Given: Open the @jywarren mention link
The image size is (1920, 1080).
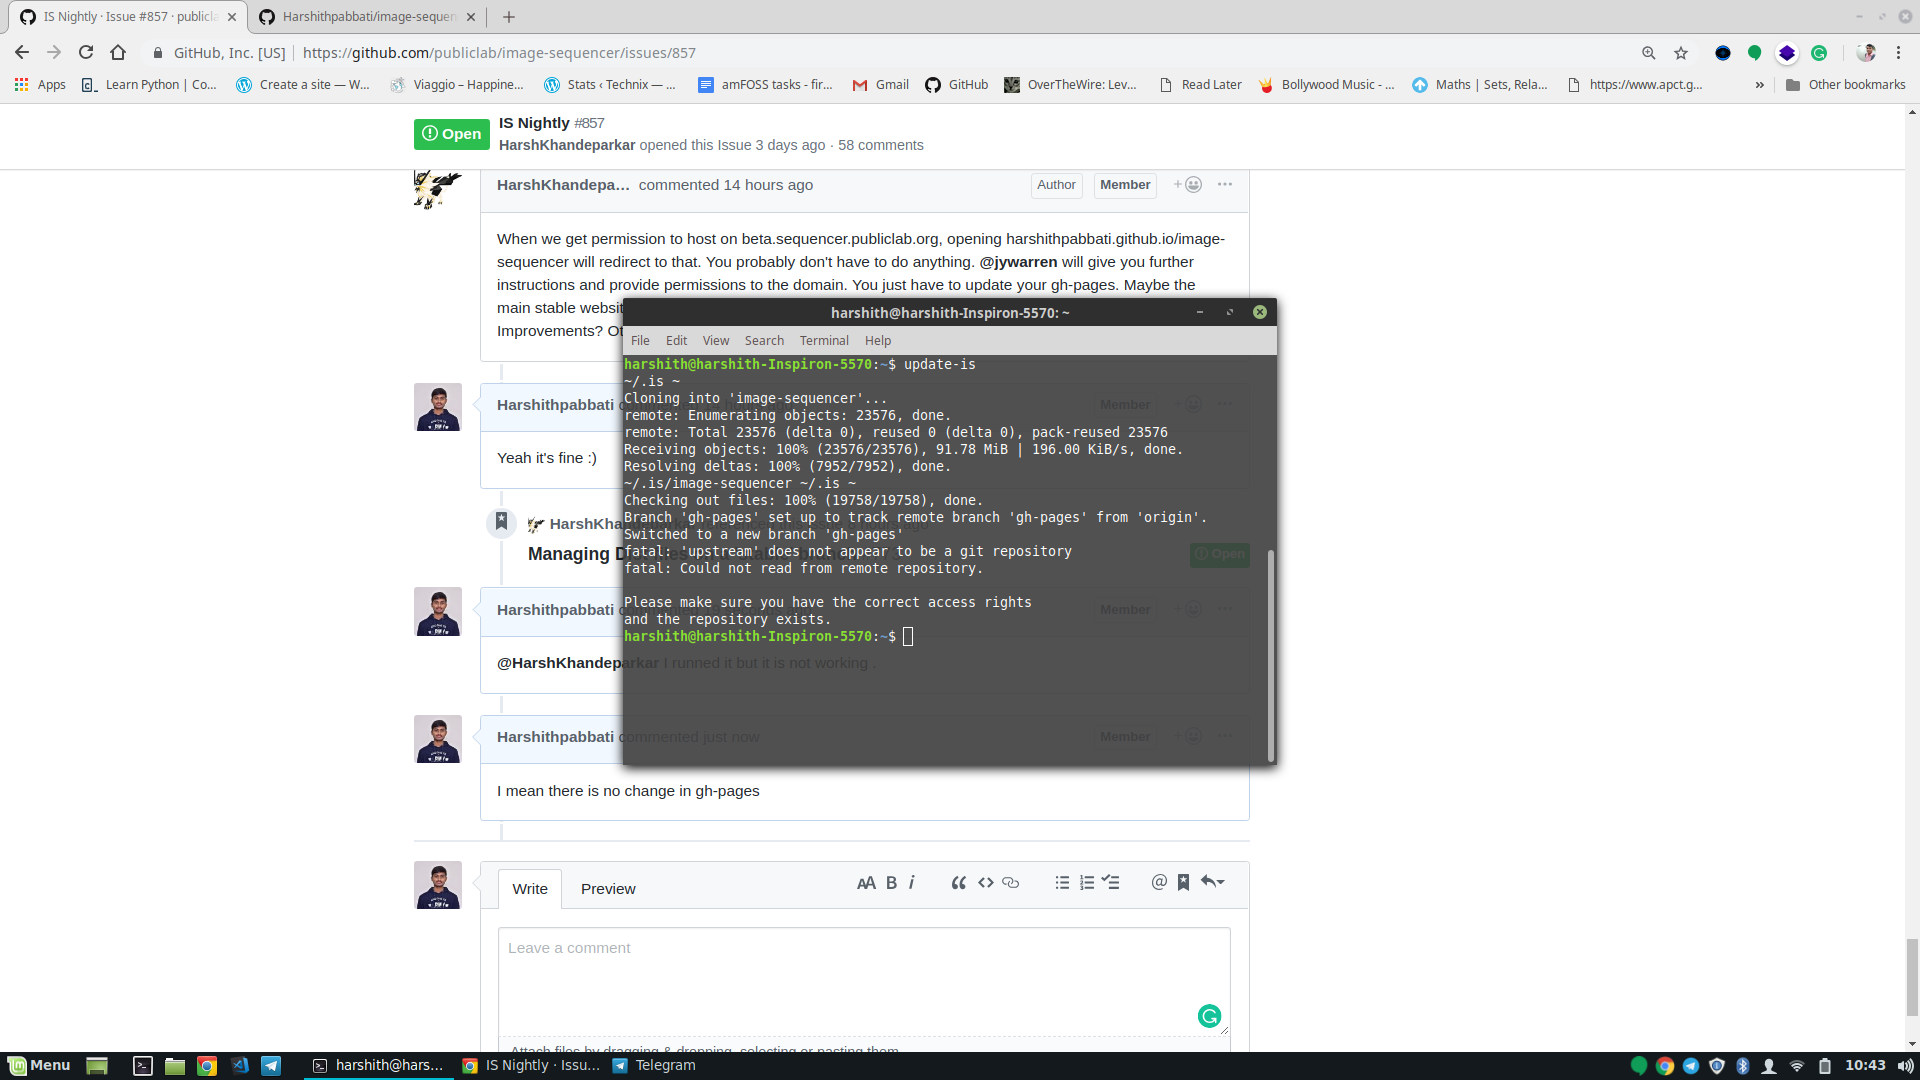Looking at the screenshot, I should pyautogui.click(x=1018, y=262).
